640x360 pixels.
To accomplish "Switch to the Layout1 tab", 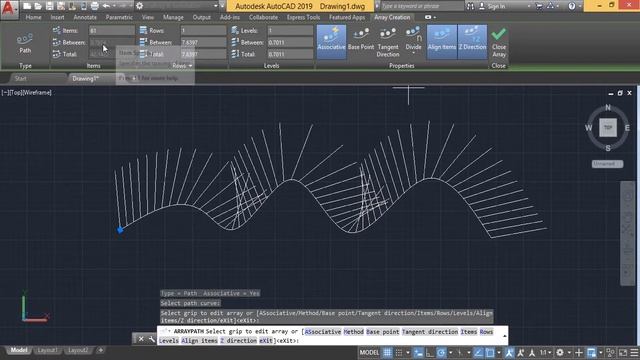I will pyautogui.click(x=47, y=350).
